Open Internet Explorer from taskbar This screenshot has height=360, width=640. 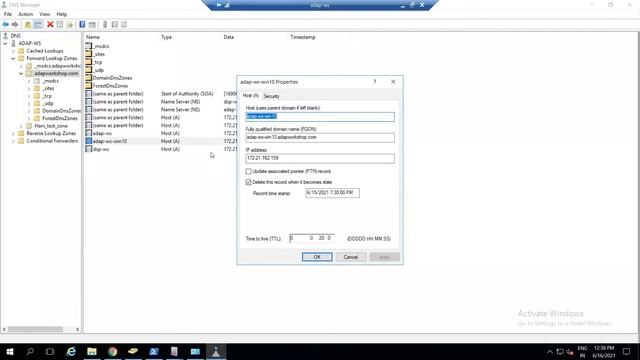pyautogui.click(x=71, y=351)
